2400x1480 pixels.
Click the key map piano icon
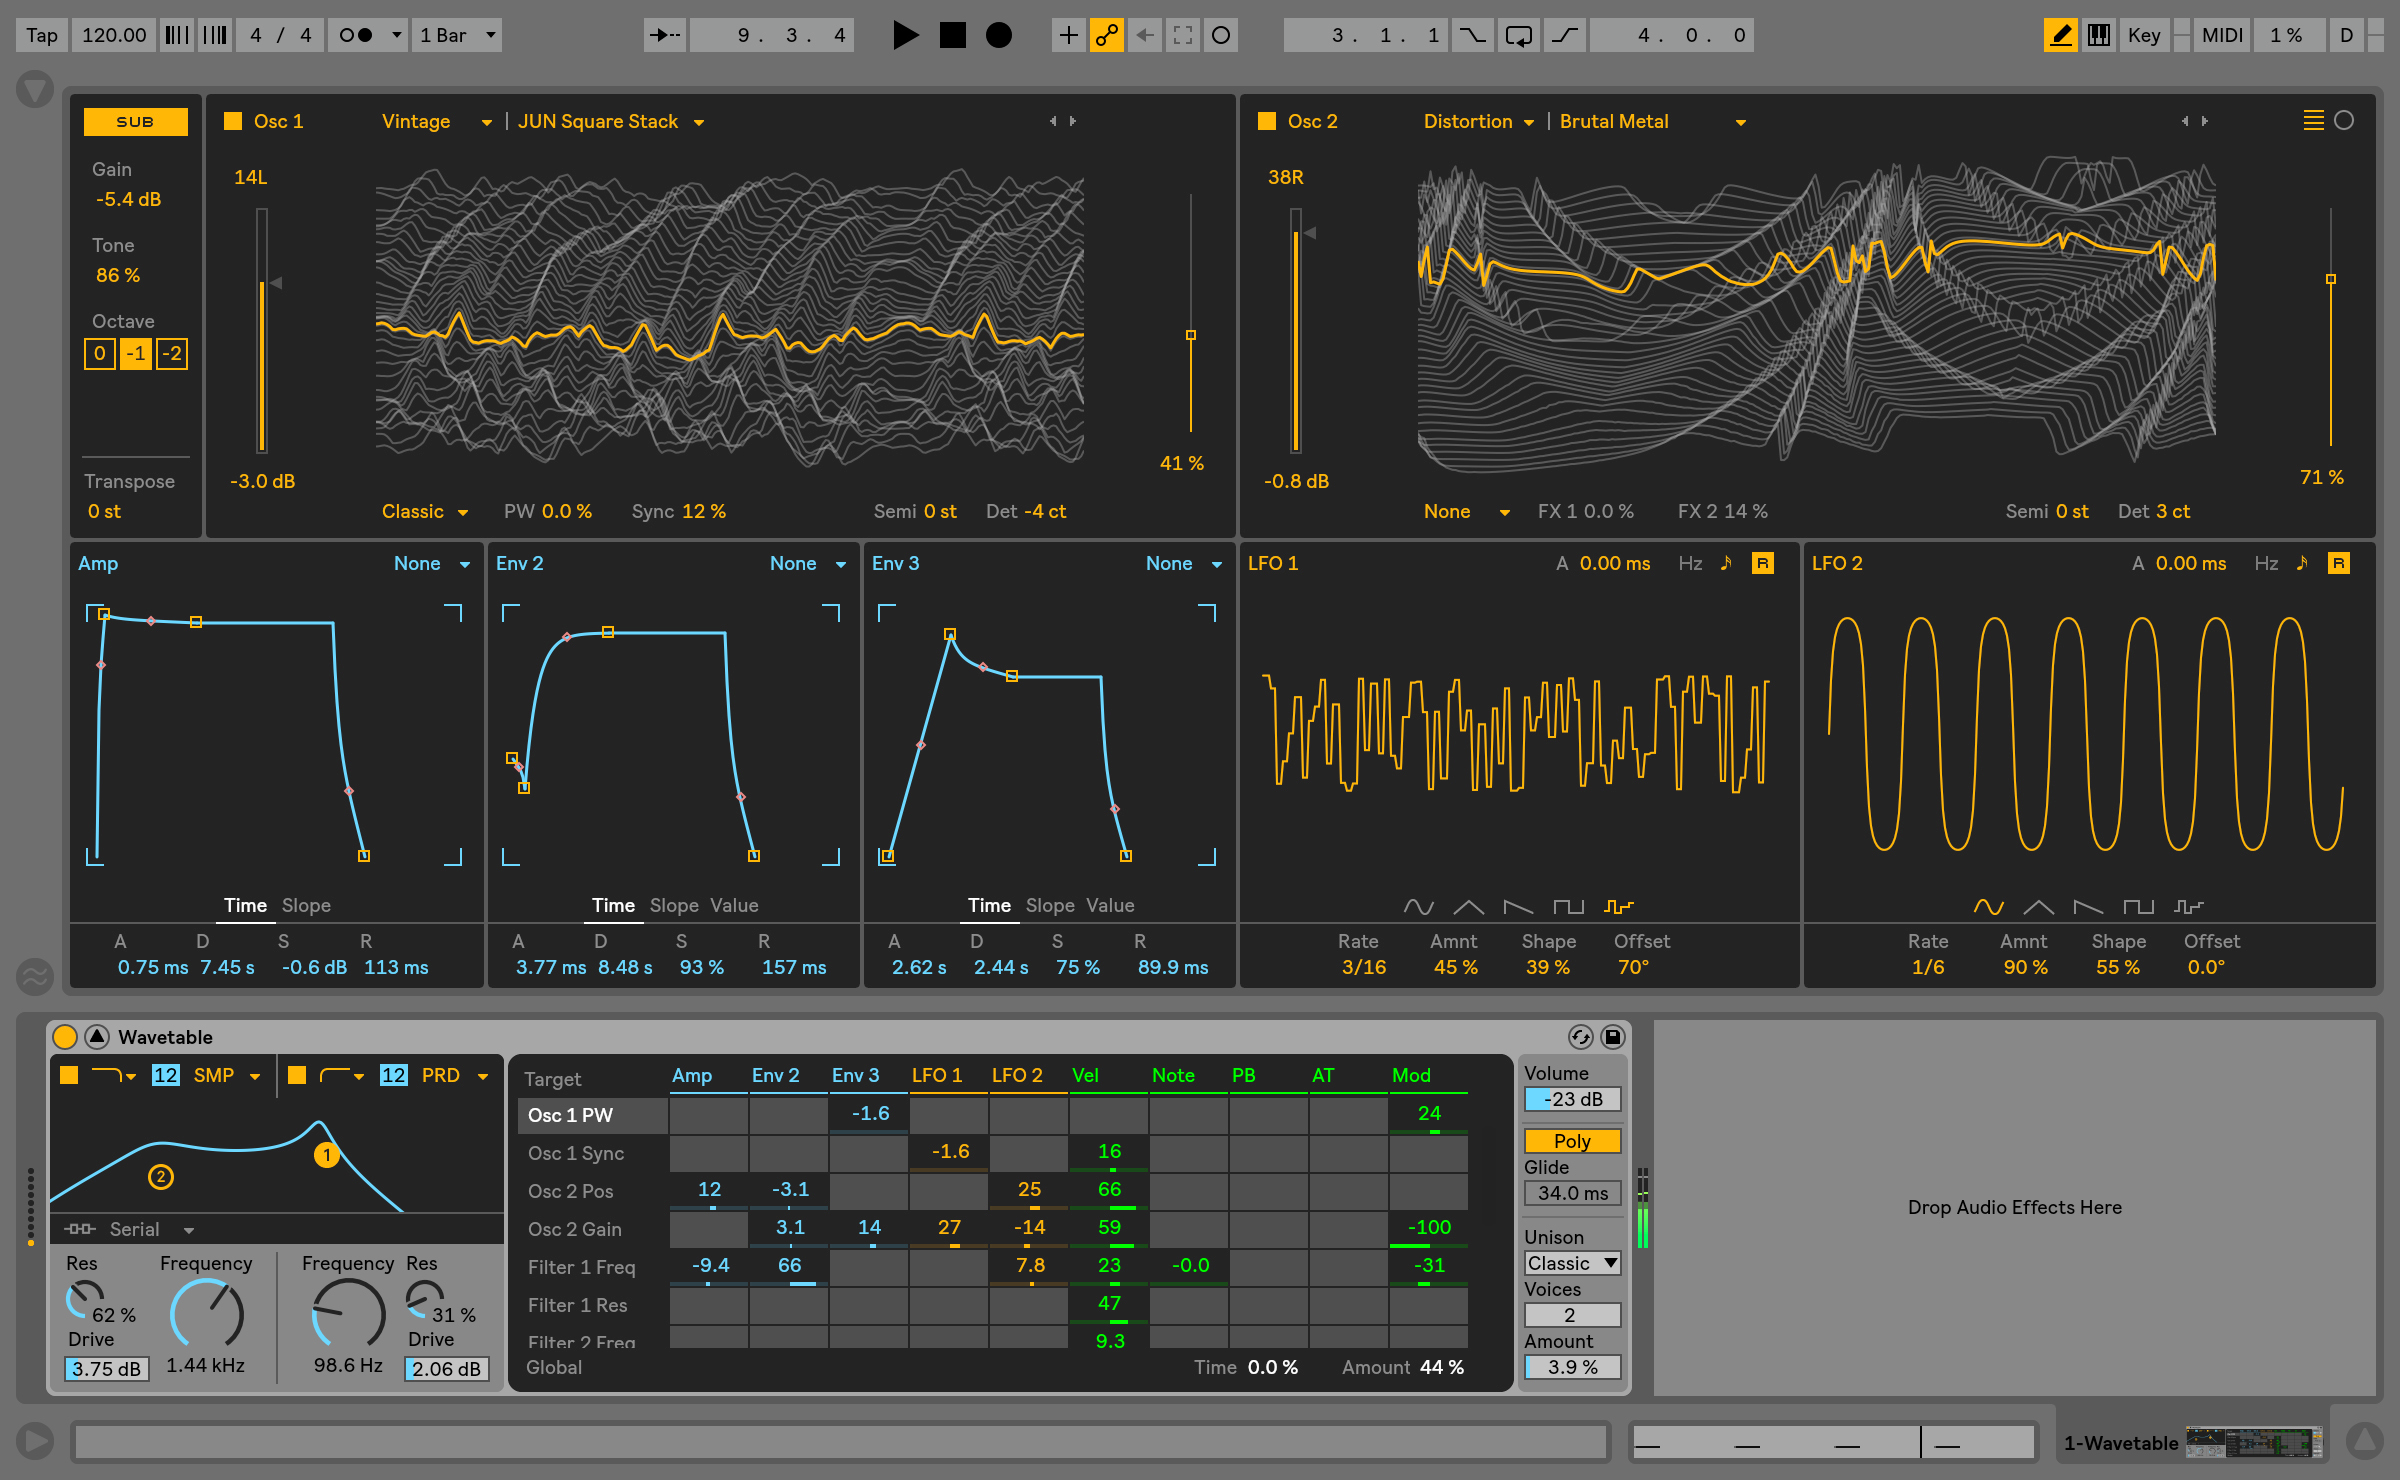[x=2100, y=34]
